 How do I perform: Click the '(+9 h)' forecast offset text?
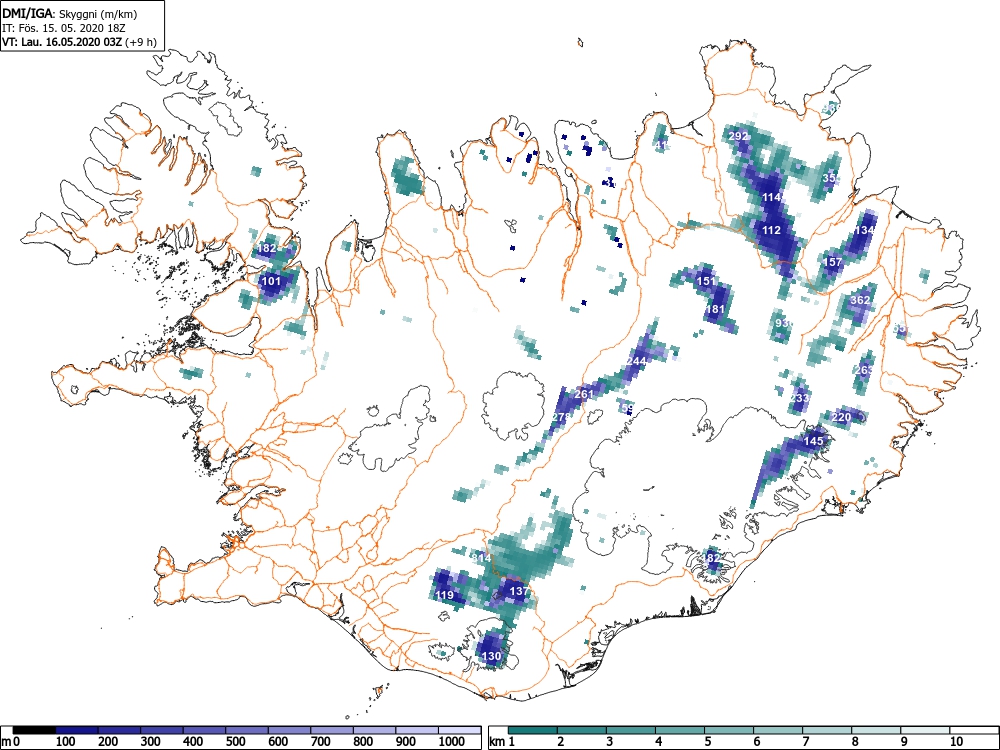142,42
